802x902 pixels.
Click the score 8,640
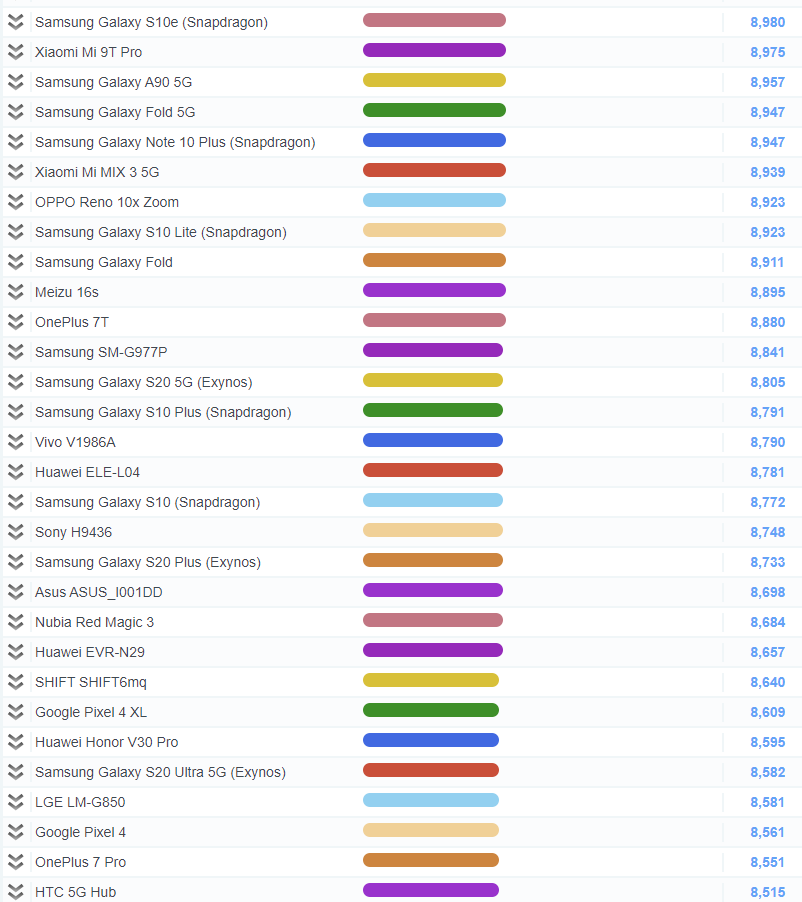point(767,682)
